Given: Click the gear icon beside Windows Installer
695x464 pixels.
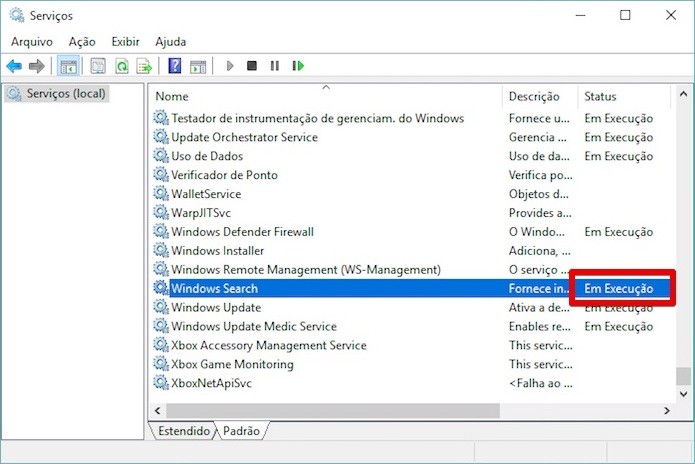Looking at the screenshot, I should pos(161,250).
